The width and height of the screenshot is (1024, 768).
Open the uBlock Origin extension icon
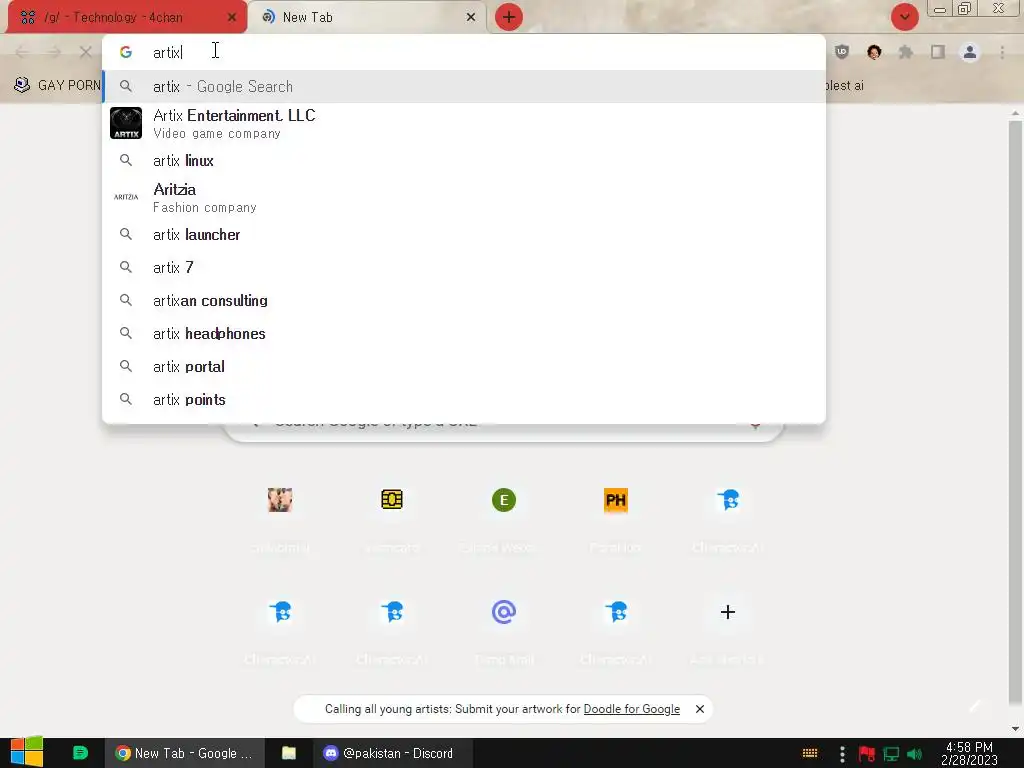(842, 52)
